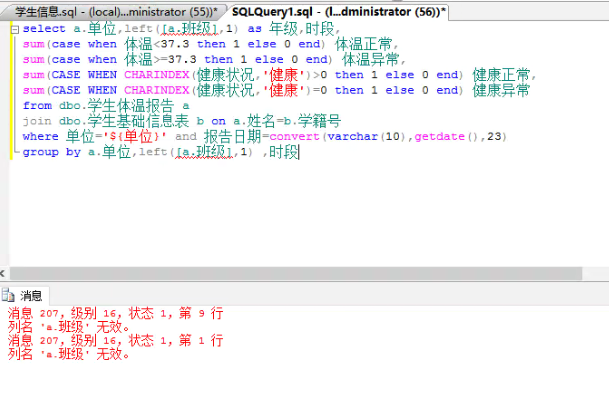This screenshot has width=609, height=402.
Task: Click 体温>=37.3 condition
Action: [160, 59]
